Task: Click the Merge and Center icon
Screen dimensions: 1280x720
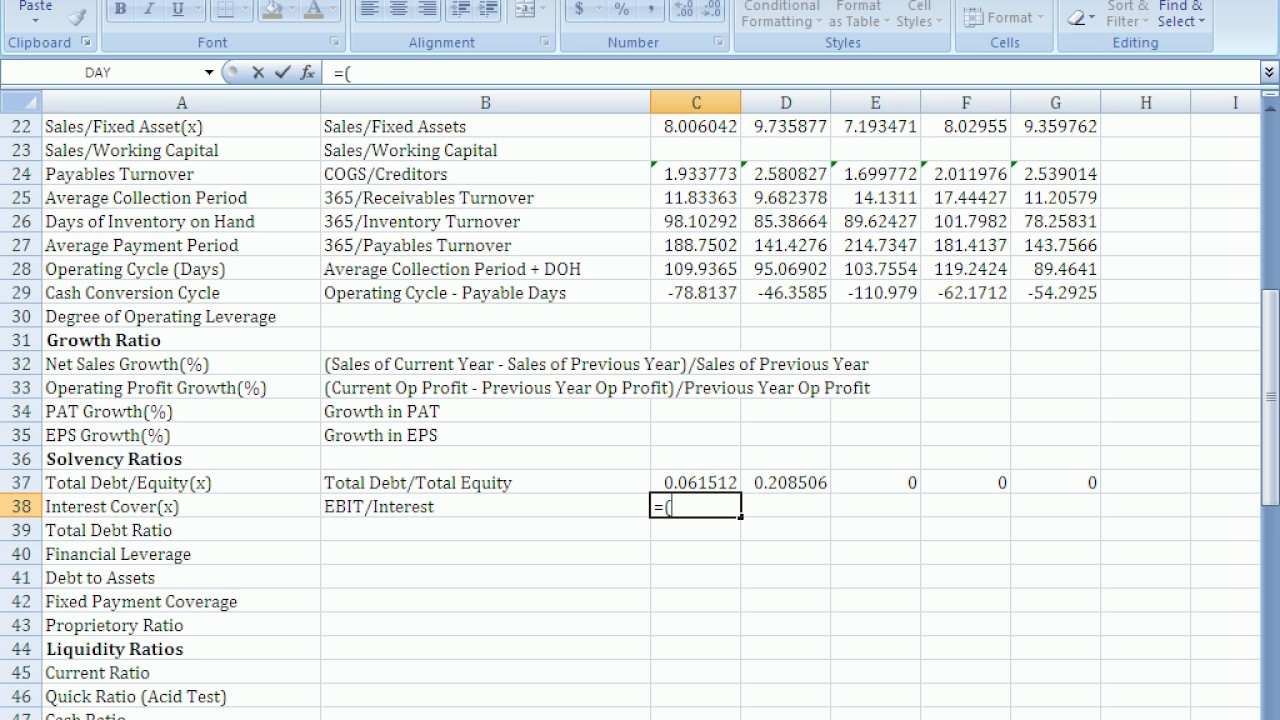Action: coord(525,10)
